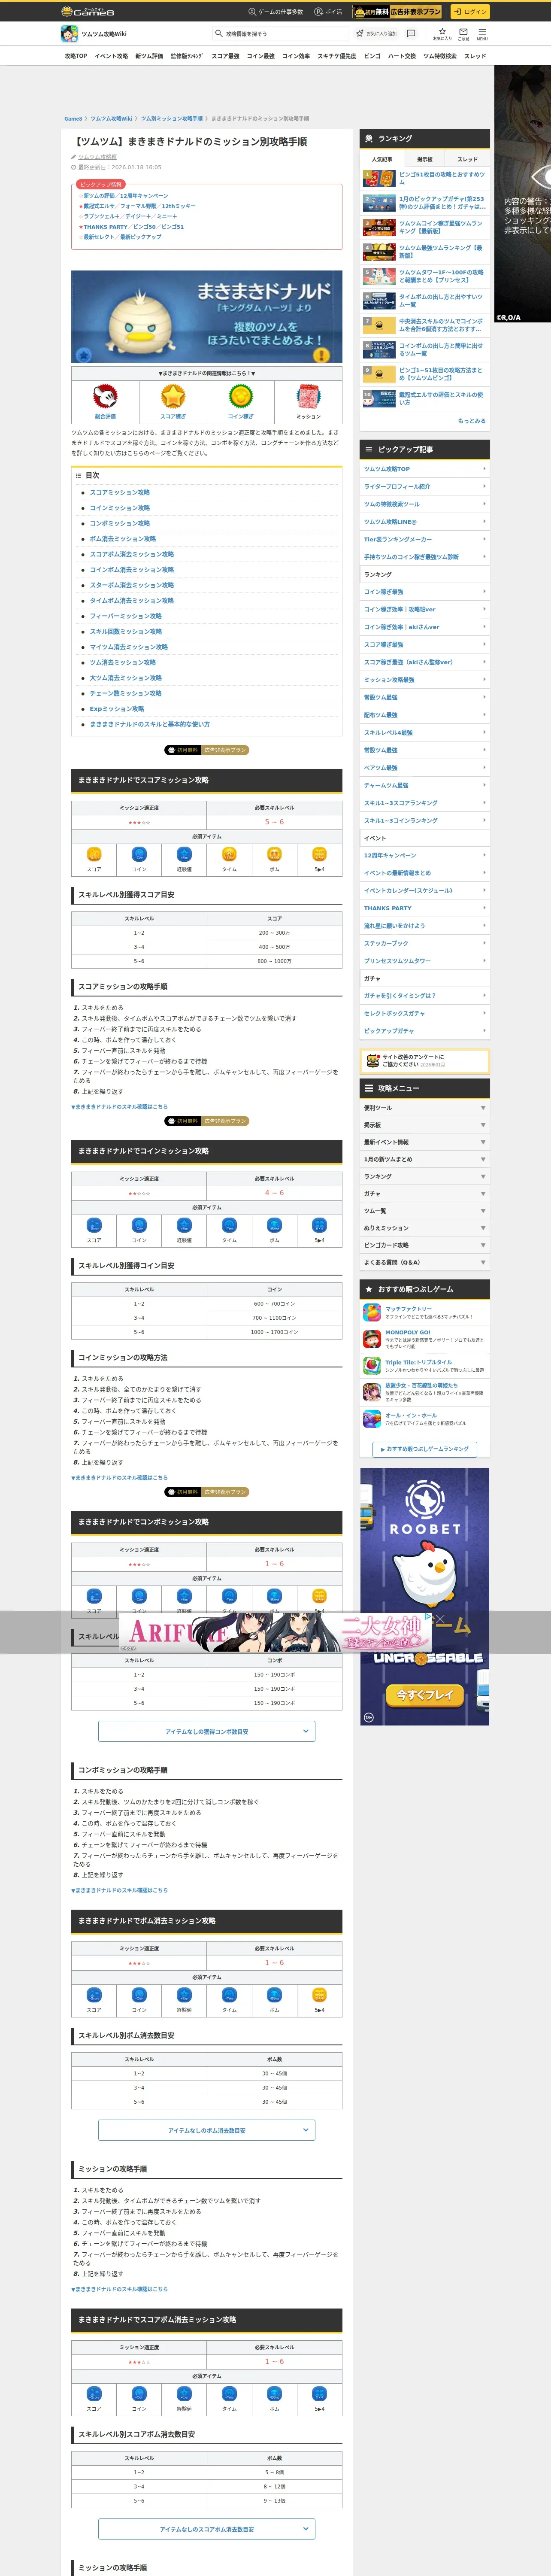Image resolution: width=551 pixels, height=2576 pixels.
Task: Click タイム item icon in スコアミッション攻略 table
Action: pos(229,854)
